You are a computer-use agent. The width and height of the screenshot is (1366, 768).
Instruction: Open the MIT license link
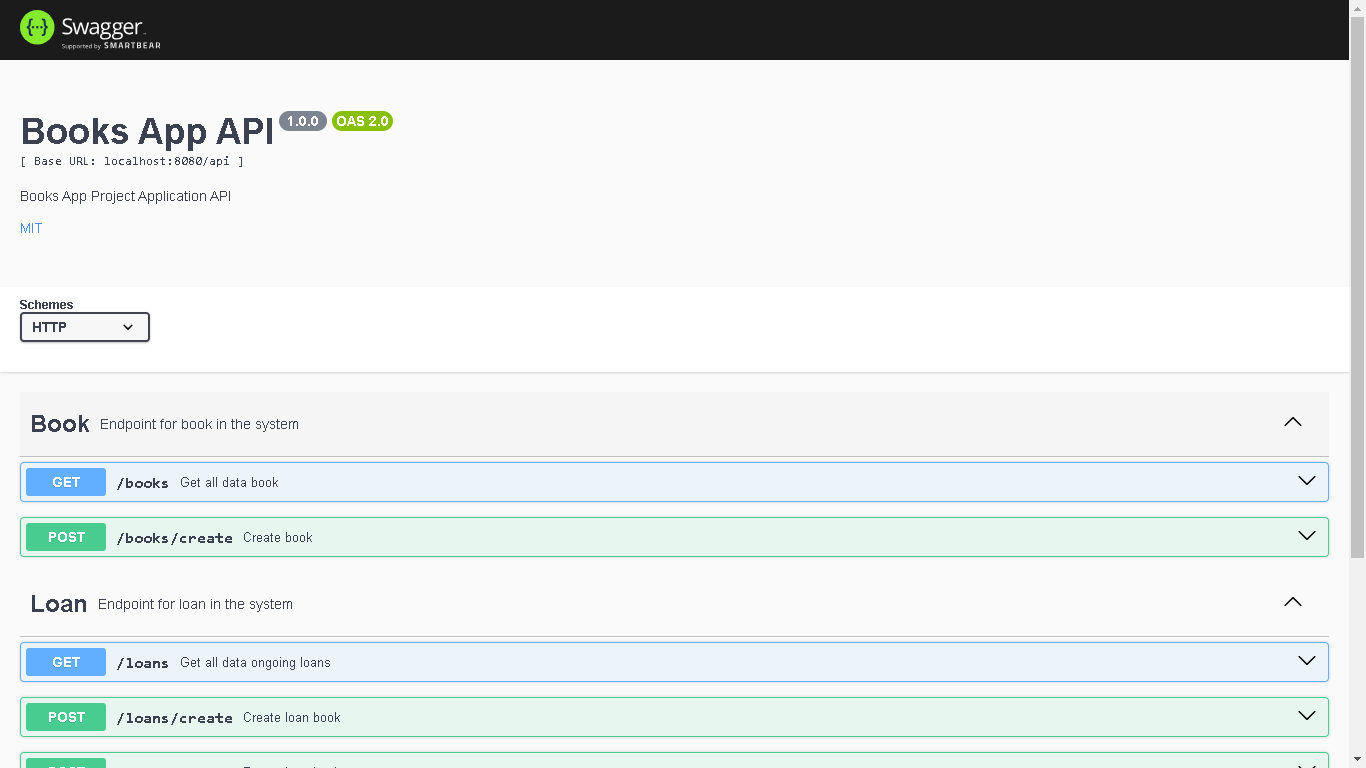click(x=31, y=228)
